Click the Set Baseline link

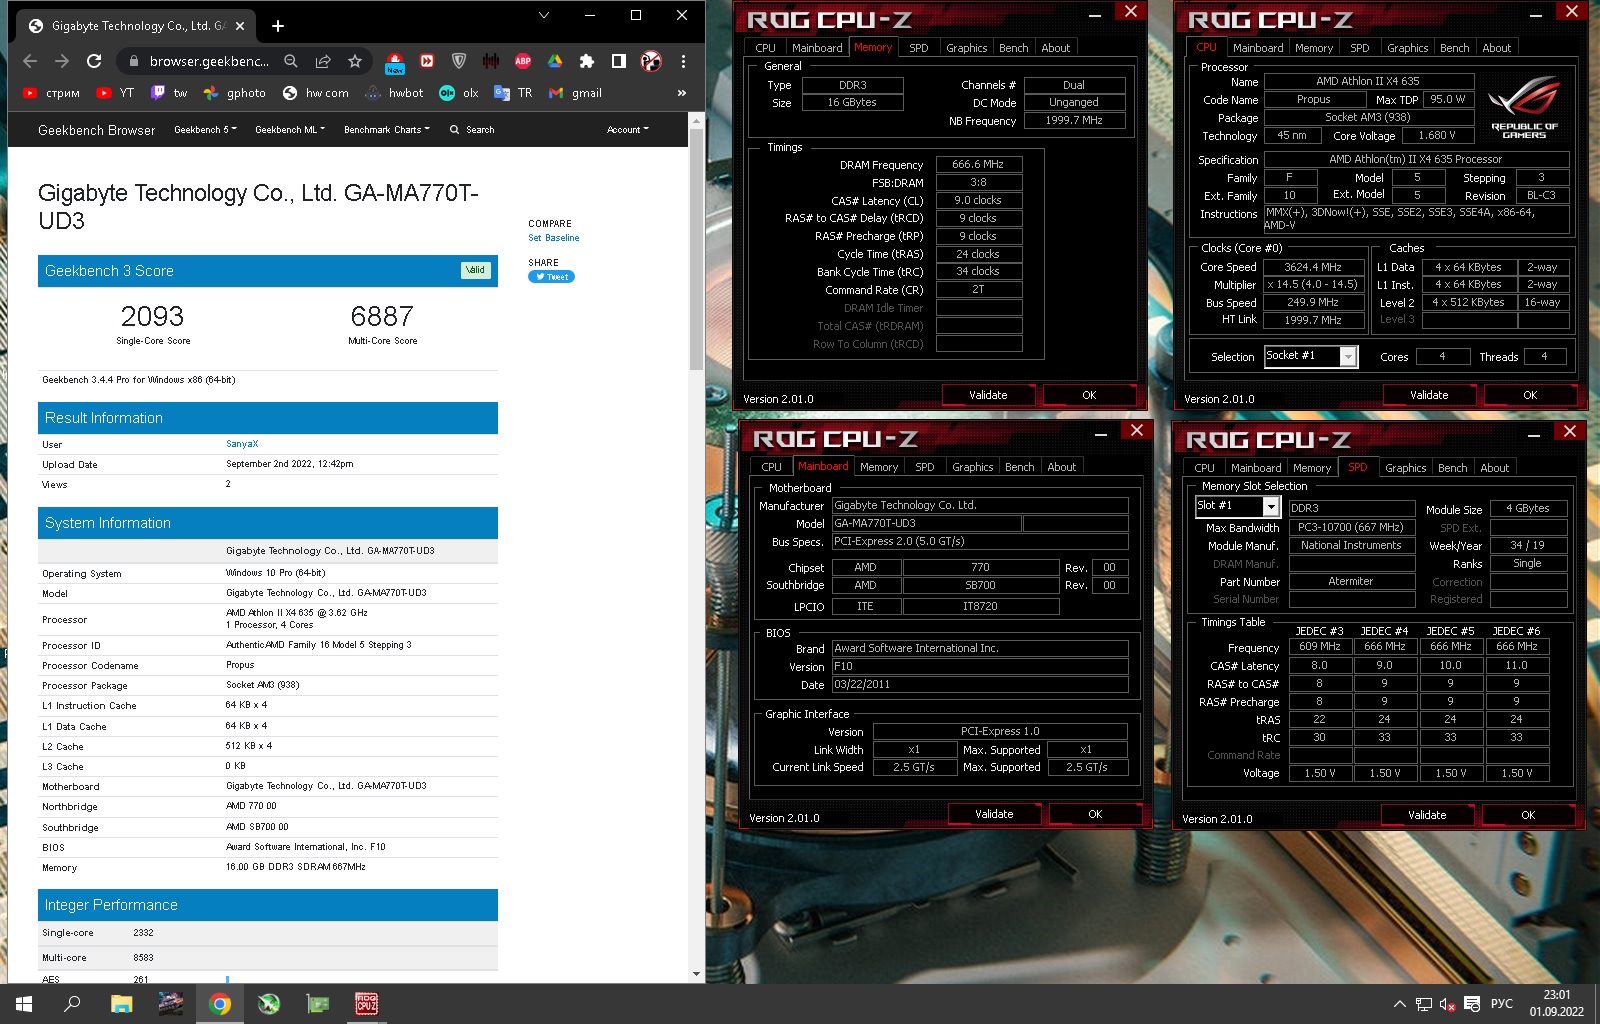(554, 238)
